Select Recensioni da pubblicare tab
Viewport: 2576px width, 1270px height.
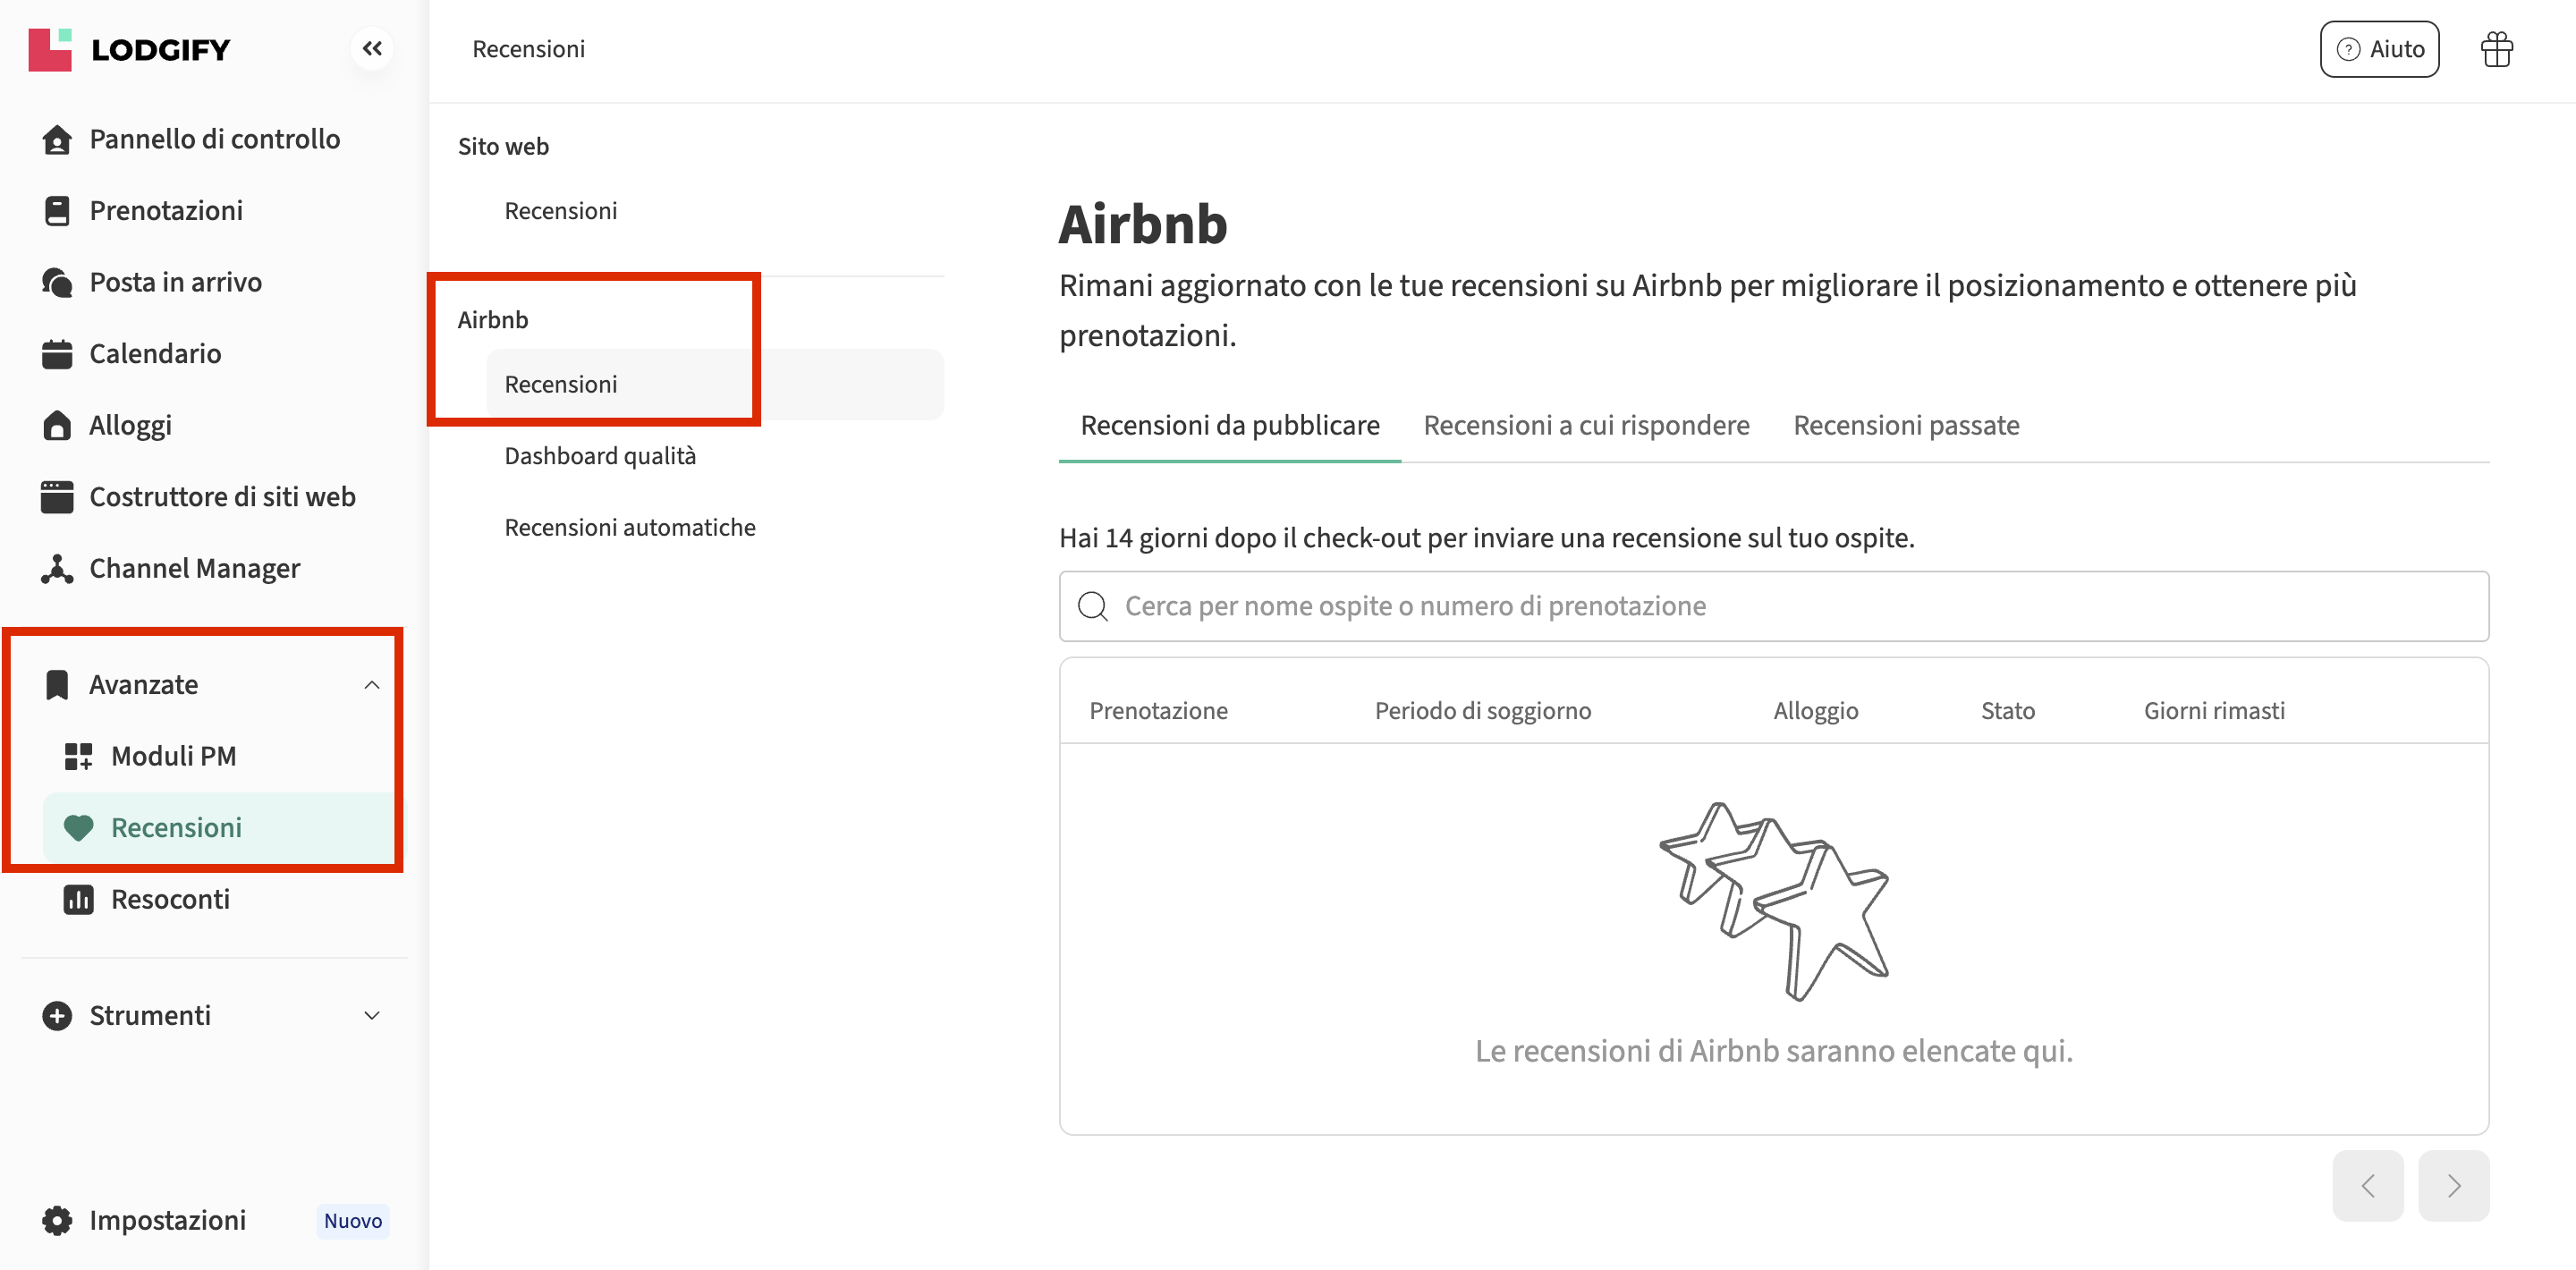coord(1229,426)
